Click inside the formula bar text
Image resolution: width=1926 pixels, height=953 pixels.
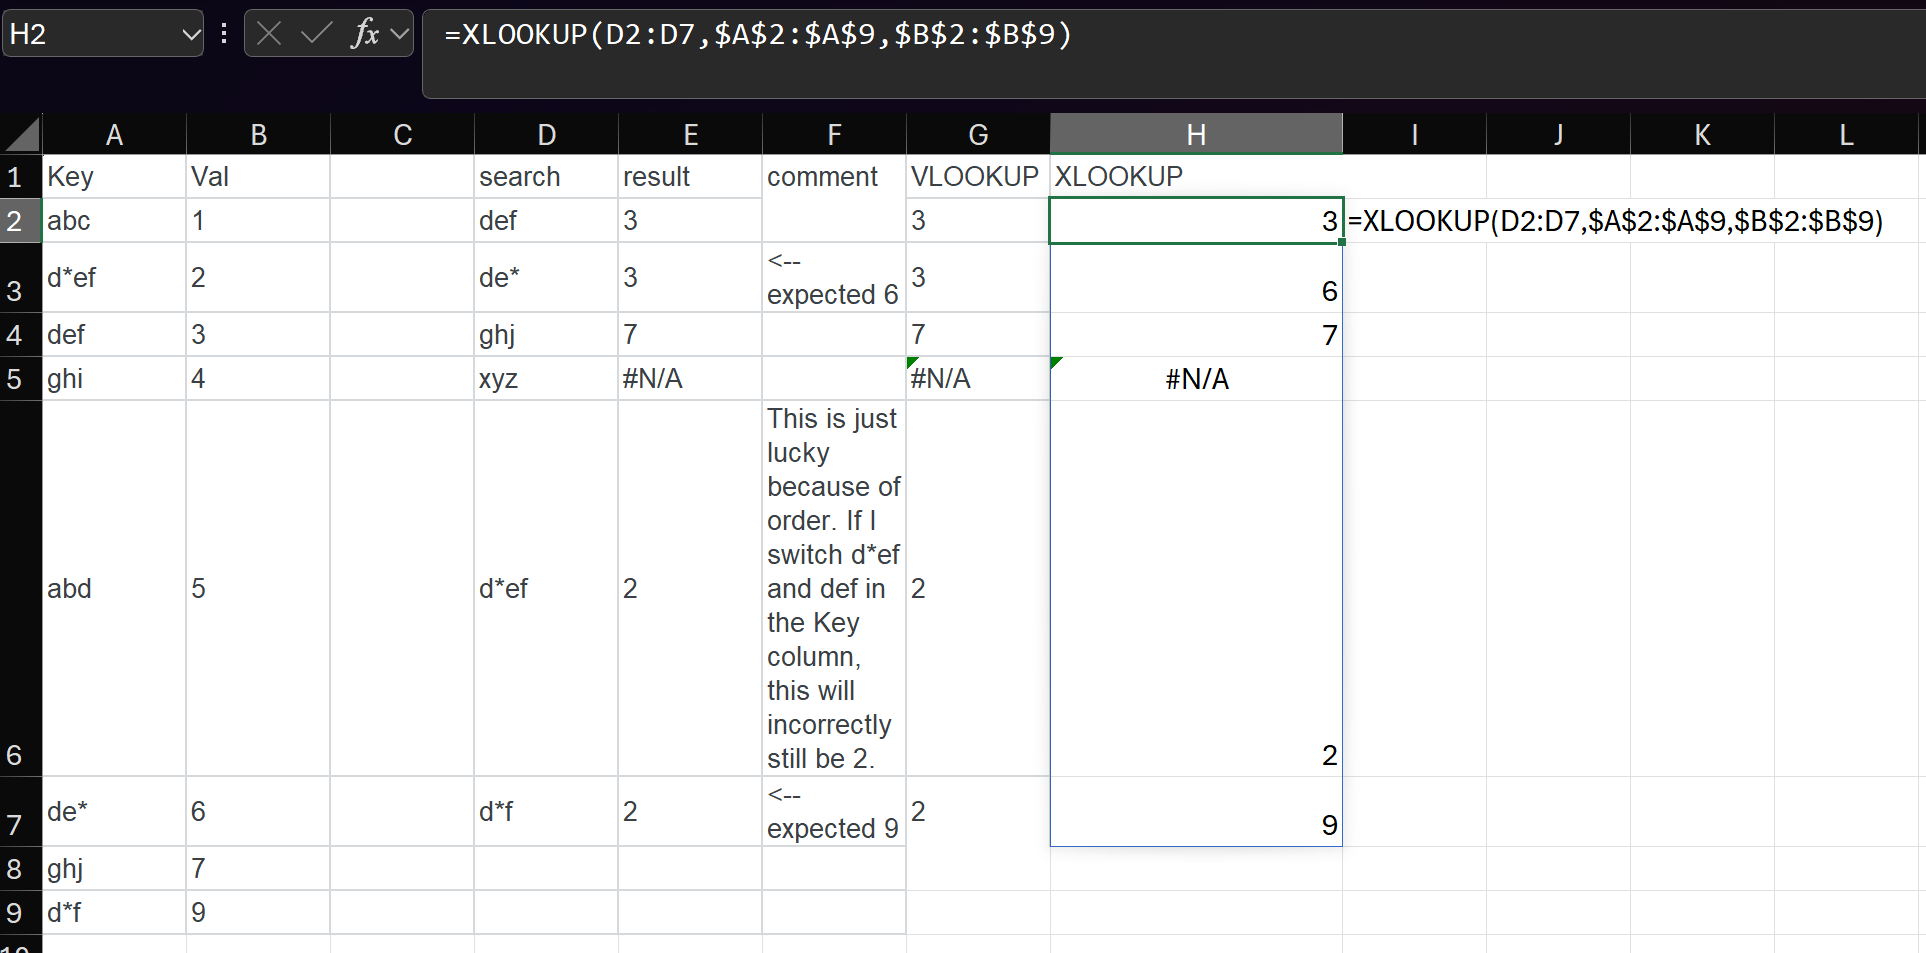pos(758,35)
